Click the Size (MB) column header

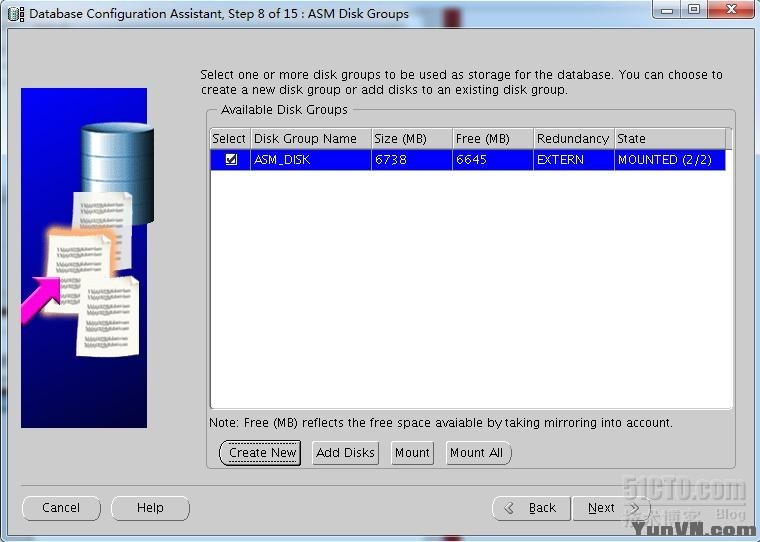(412, 139)
